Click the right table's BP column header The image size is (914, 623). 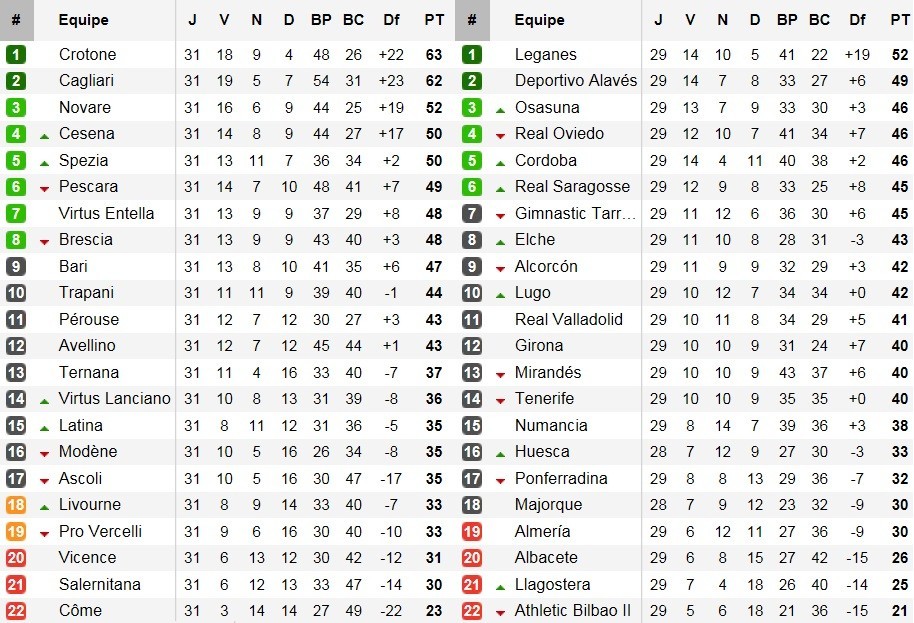(x=787, y=20)
